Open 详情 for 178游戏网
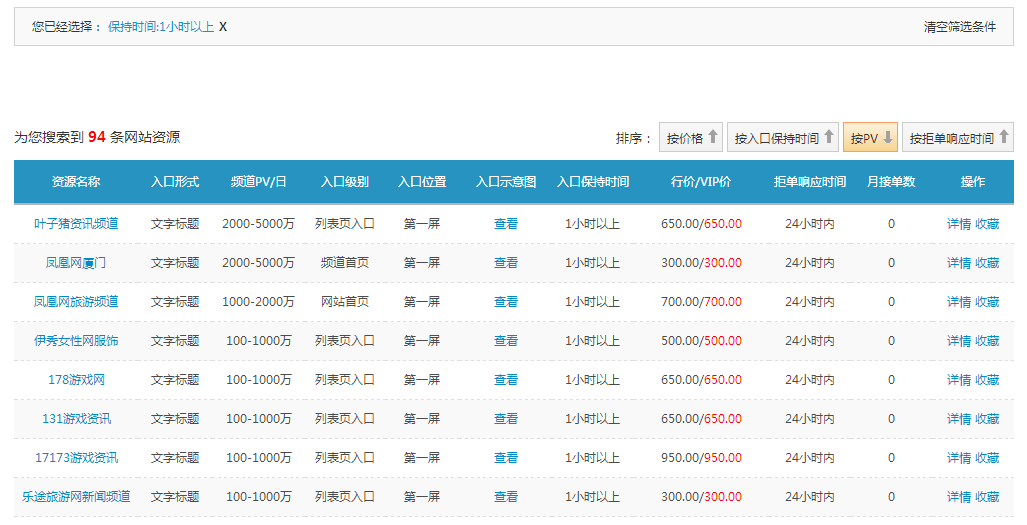This screenshot has height=525, width=1027. (959, 380)
